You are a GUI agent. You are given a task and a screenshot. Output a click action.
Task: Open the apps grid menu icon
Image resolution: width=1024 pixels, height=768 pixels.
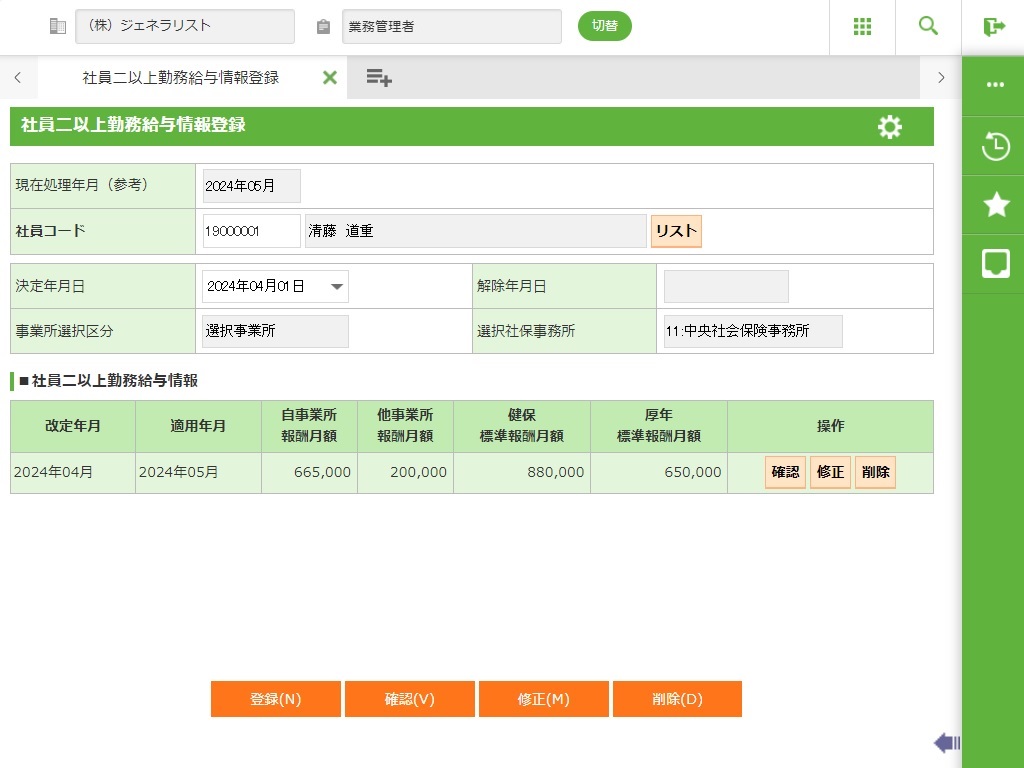[862, 27]
